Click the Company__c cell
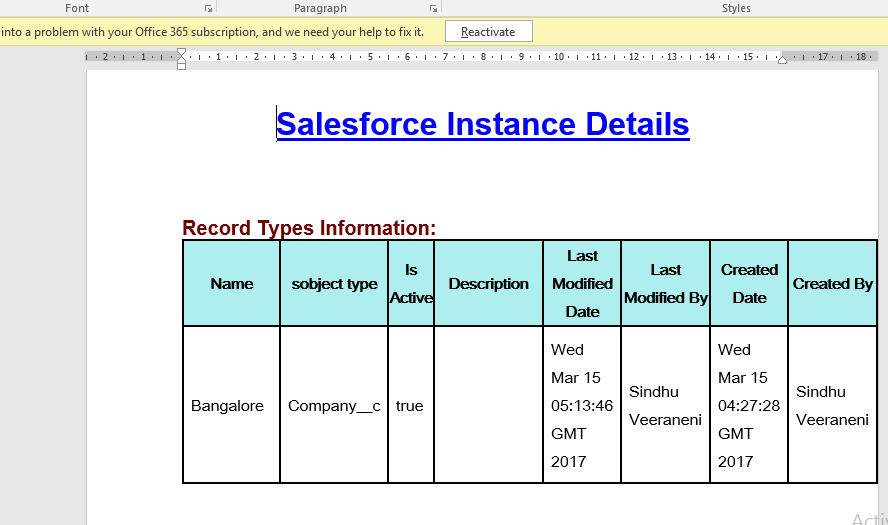The image size is (888, 525). [x=334, y=405]
